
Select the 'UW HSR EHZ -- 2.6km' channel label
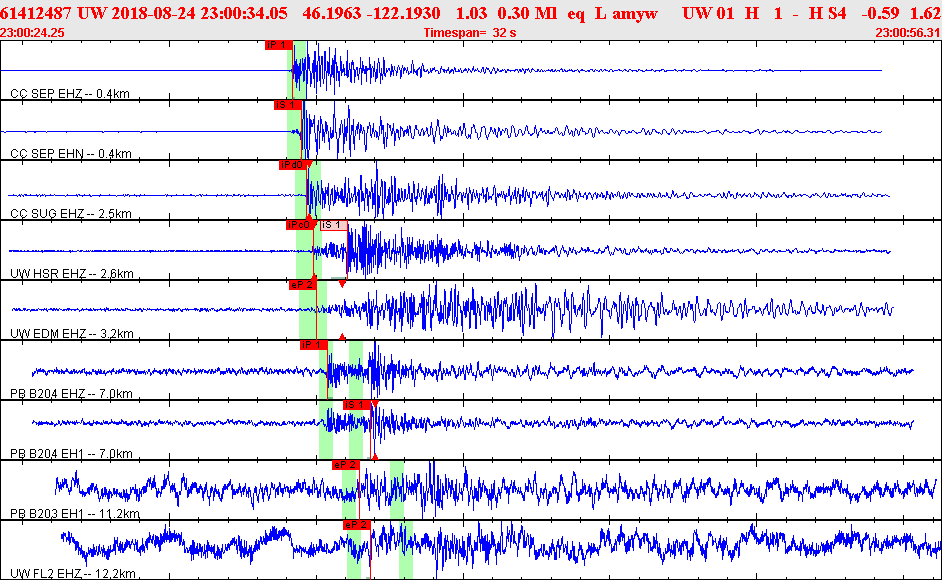pyautogui.click(x=71, y=274)
